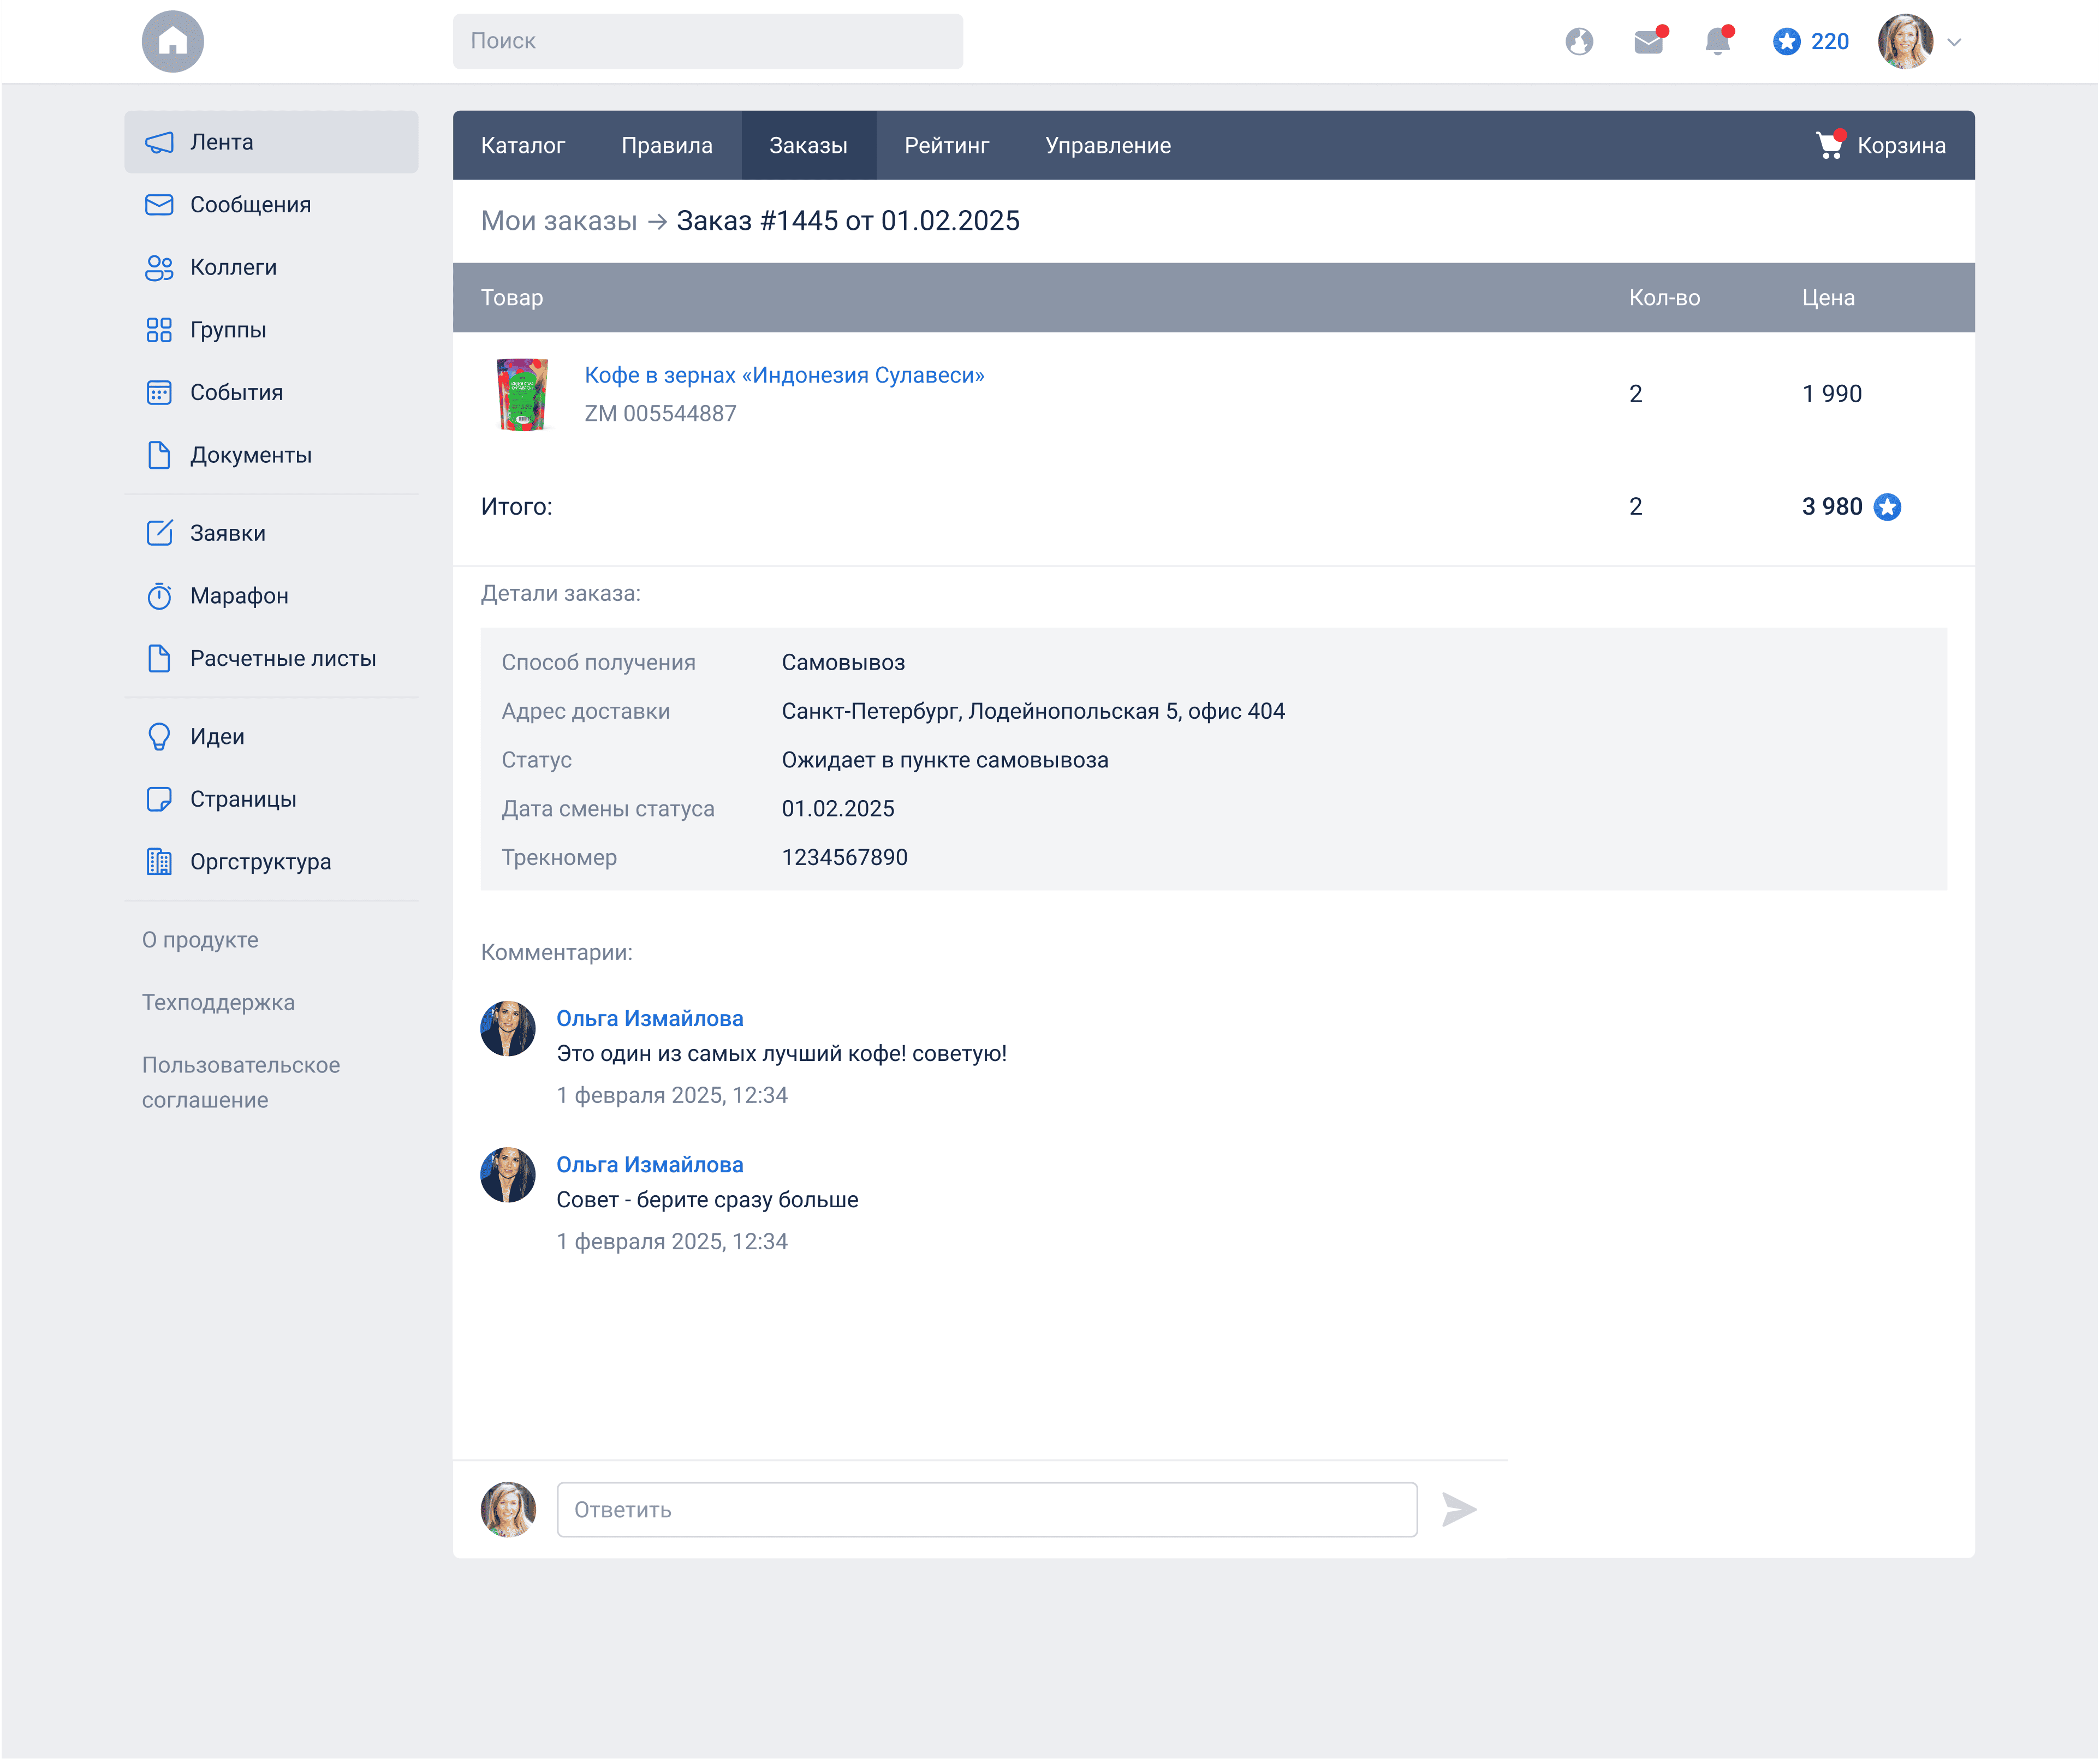Screen dimensions: 2100x1759
Task: Click the coffee bag product thumbnail
Action: point(522,394)
